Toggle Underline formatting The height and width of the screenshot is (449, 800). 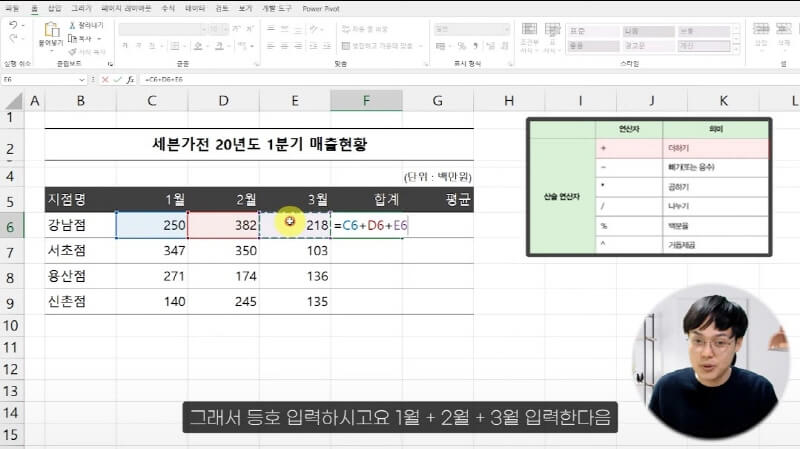pos(152,46)
